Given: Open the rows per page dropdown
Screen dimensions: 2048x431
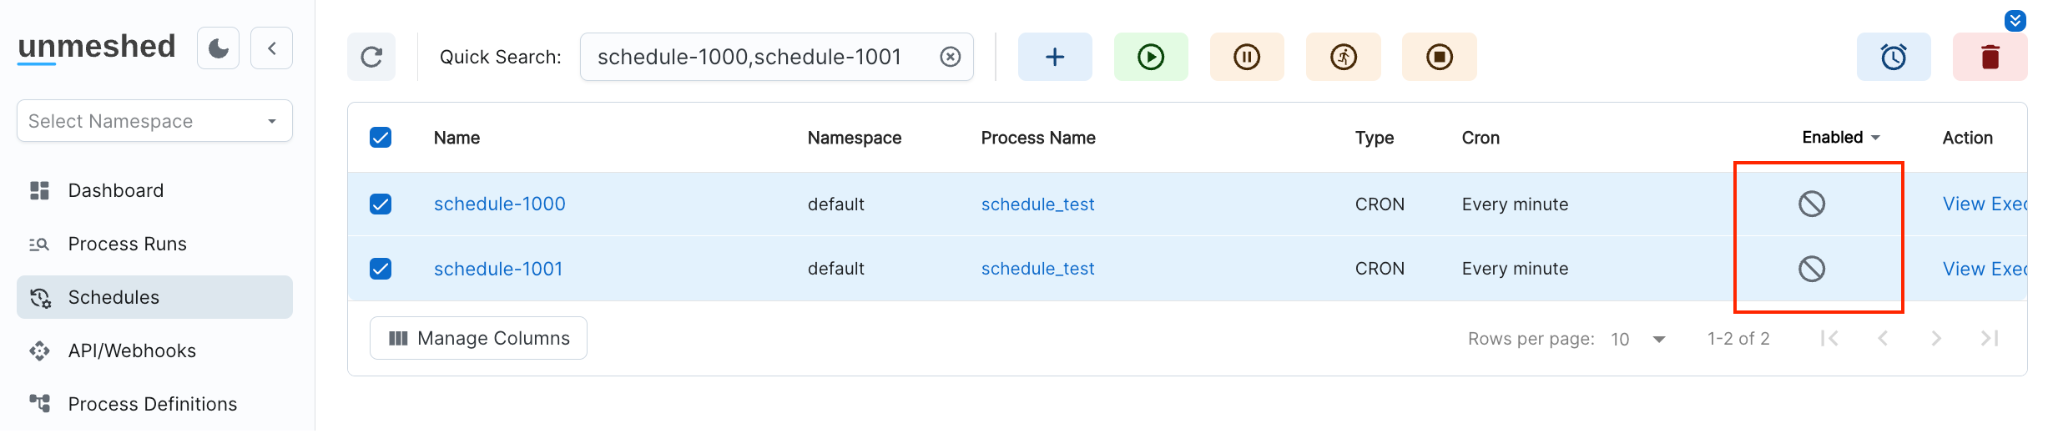Looking at the screenshot, I should coord(1638,339).
